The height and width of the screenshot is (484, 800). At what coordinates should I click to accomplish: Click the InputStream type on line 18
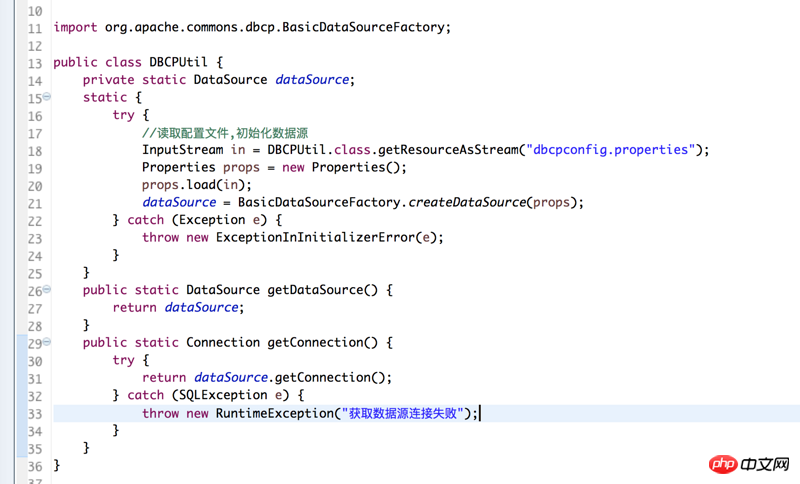click(x=182, y=150)
